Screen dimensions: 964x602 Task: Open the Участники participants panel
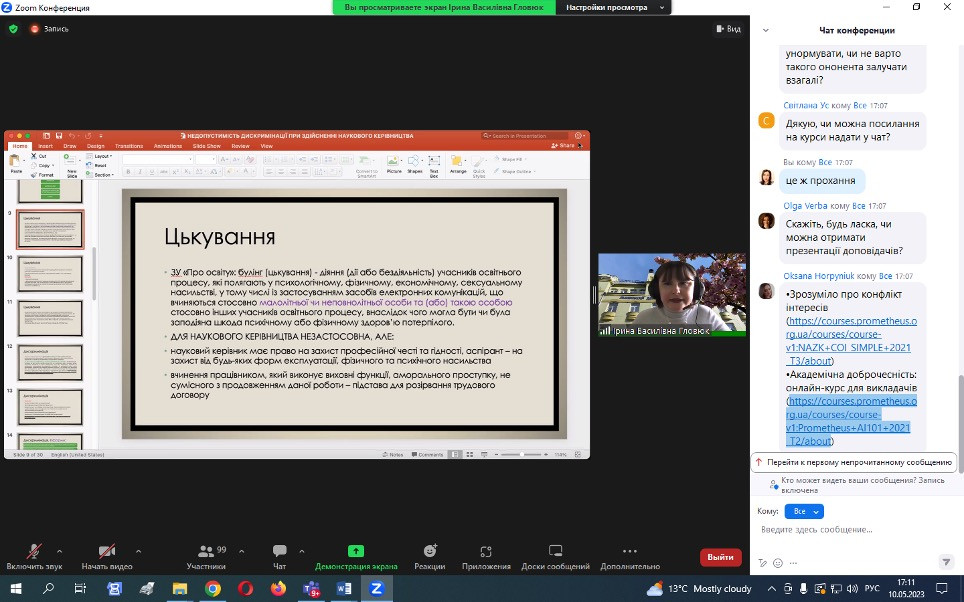[x=205, y=551]
